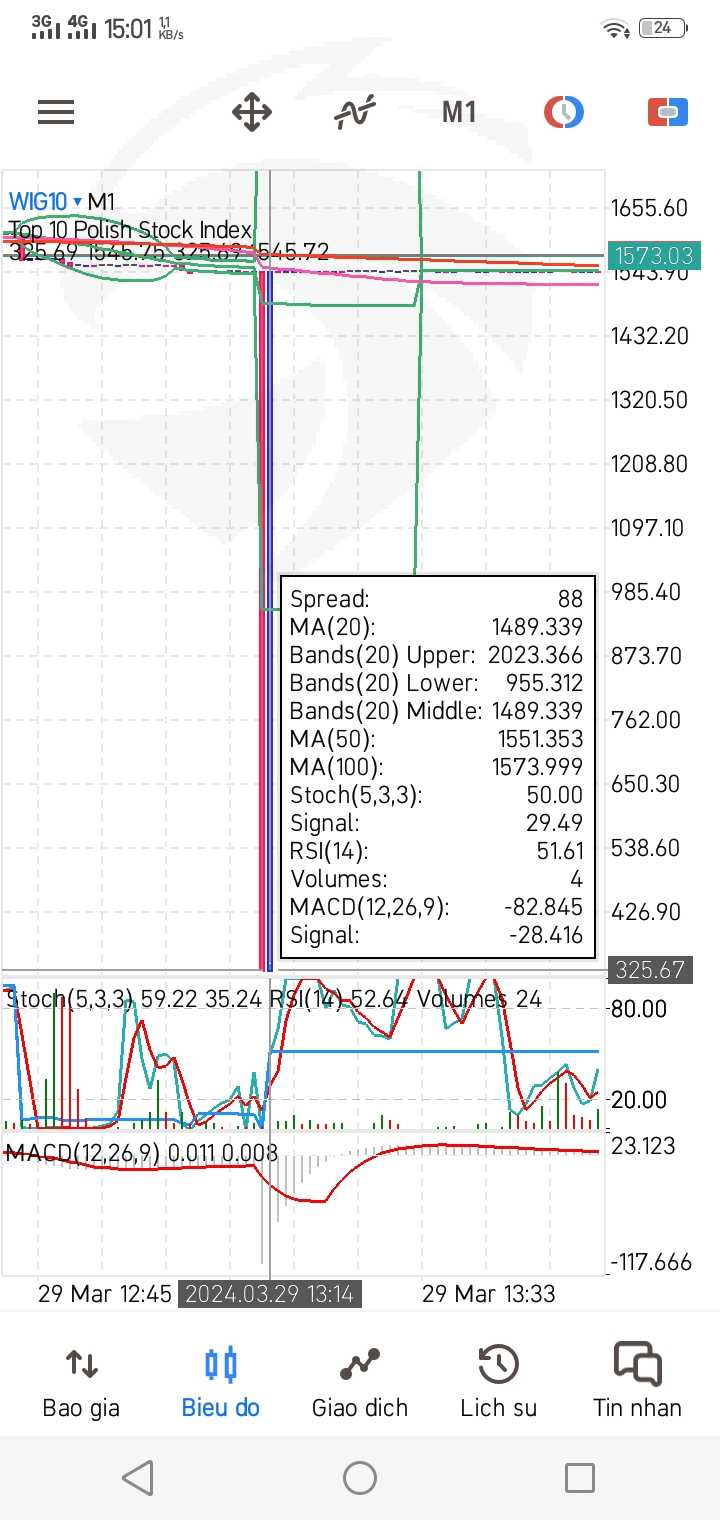Tap the MA(100) value 1573.999
Screen dimensions: 720x1520
tap(537, 767)
